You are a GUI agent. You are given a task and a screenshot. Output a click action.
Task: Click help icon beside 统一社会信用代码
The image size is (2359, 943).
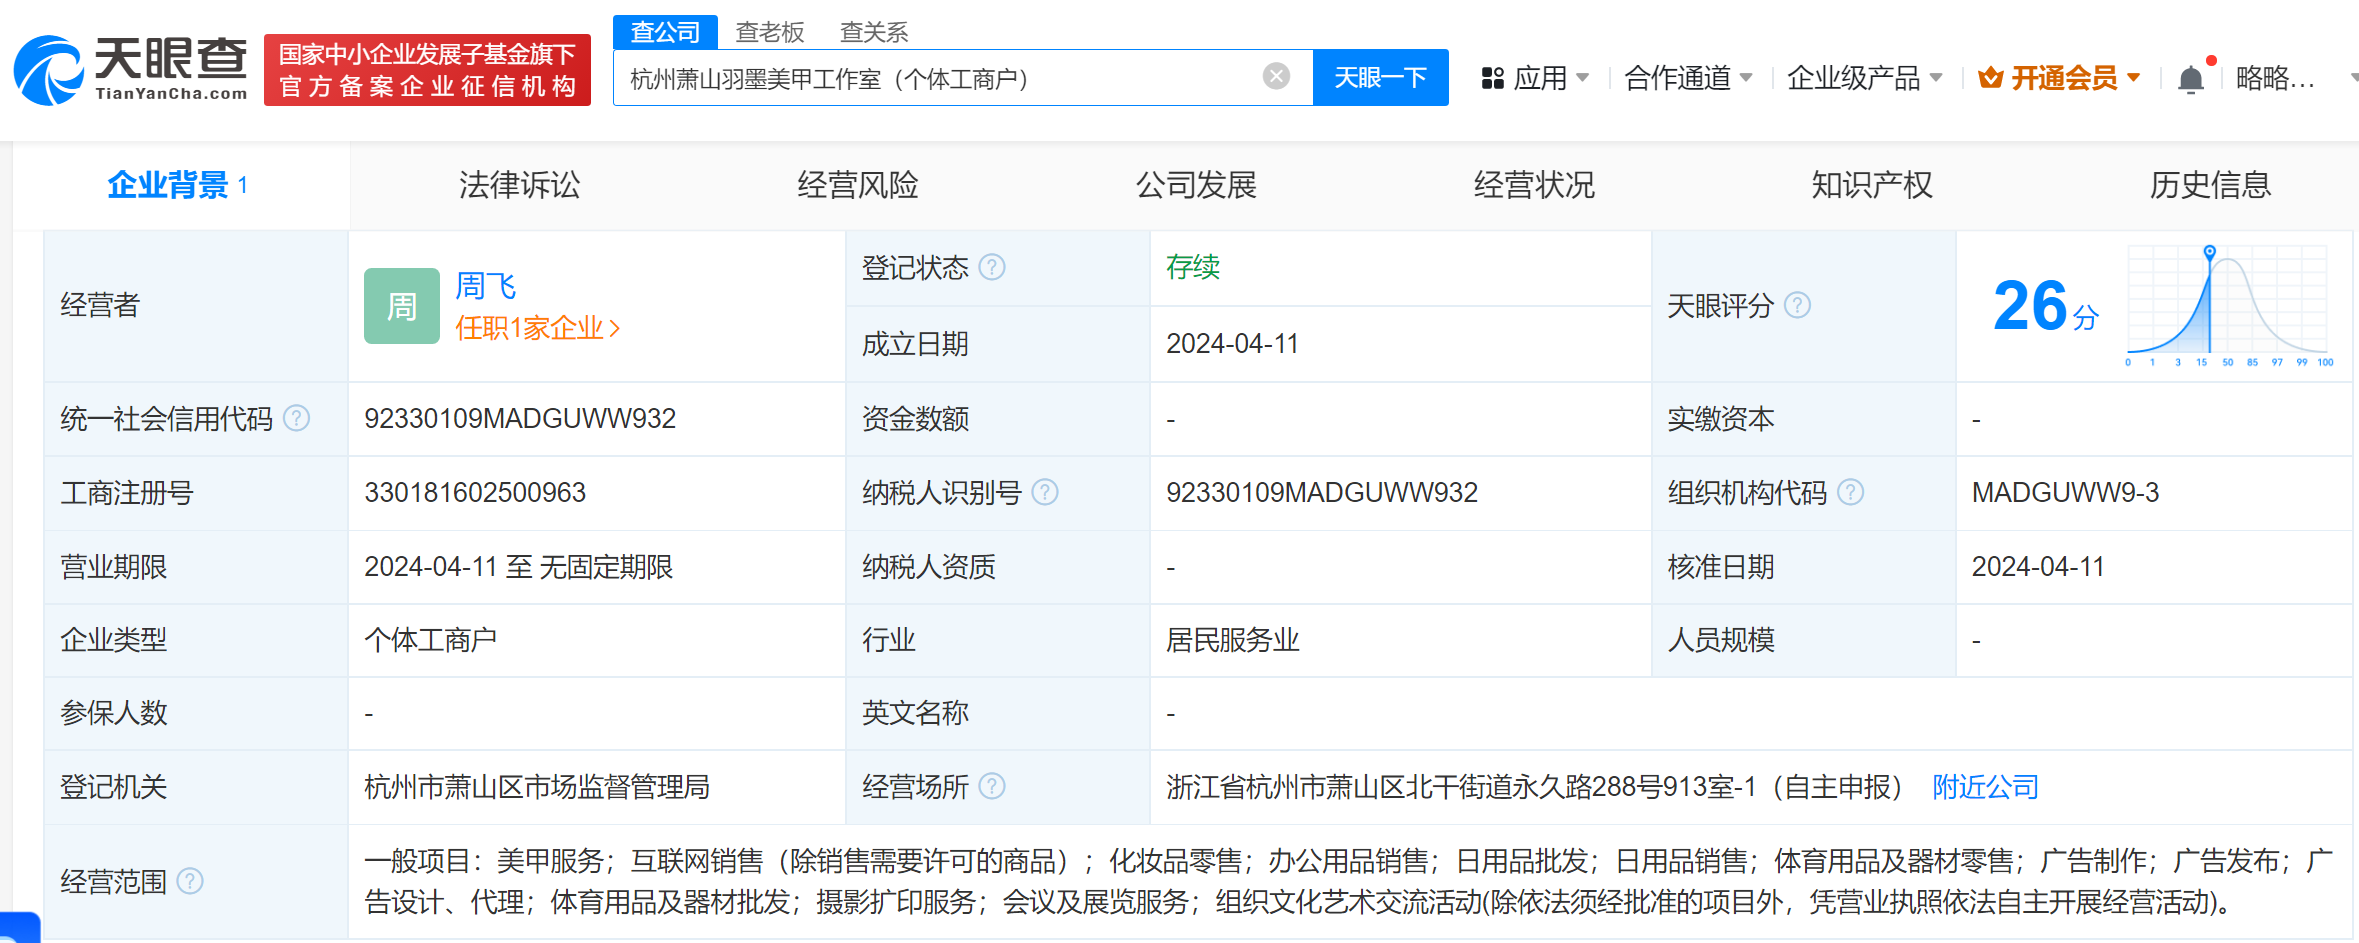[x=297, y=418]
